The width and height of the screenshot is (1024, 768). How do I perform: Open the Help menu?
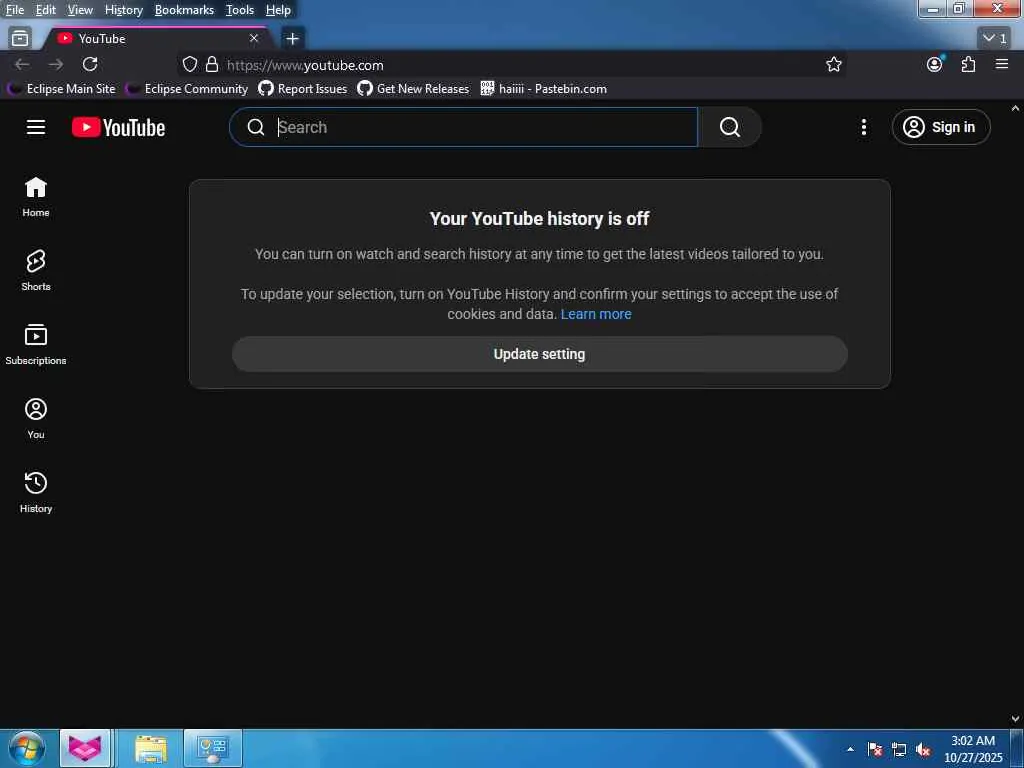(278, 10)
